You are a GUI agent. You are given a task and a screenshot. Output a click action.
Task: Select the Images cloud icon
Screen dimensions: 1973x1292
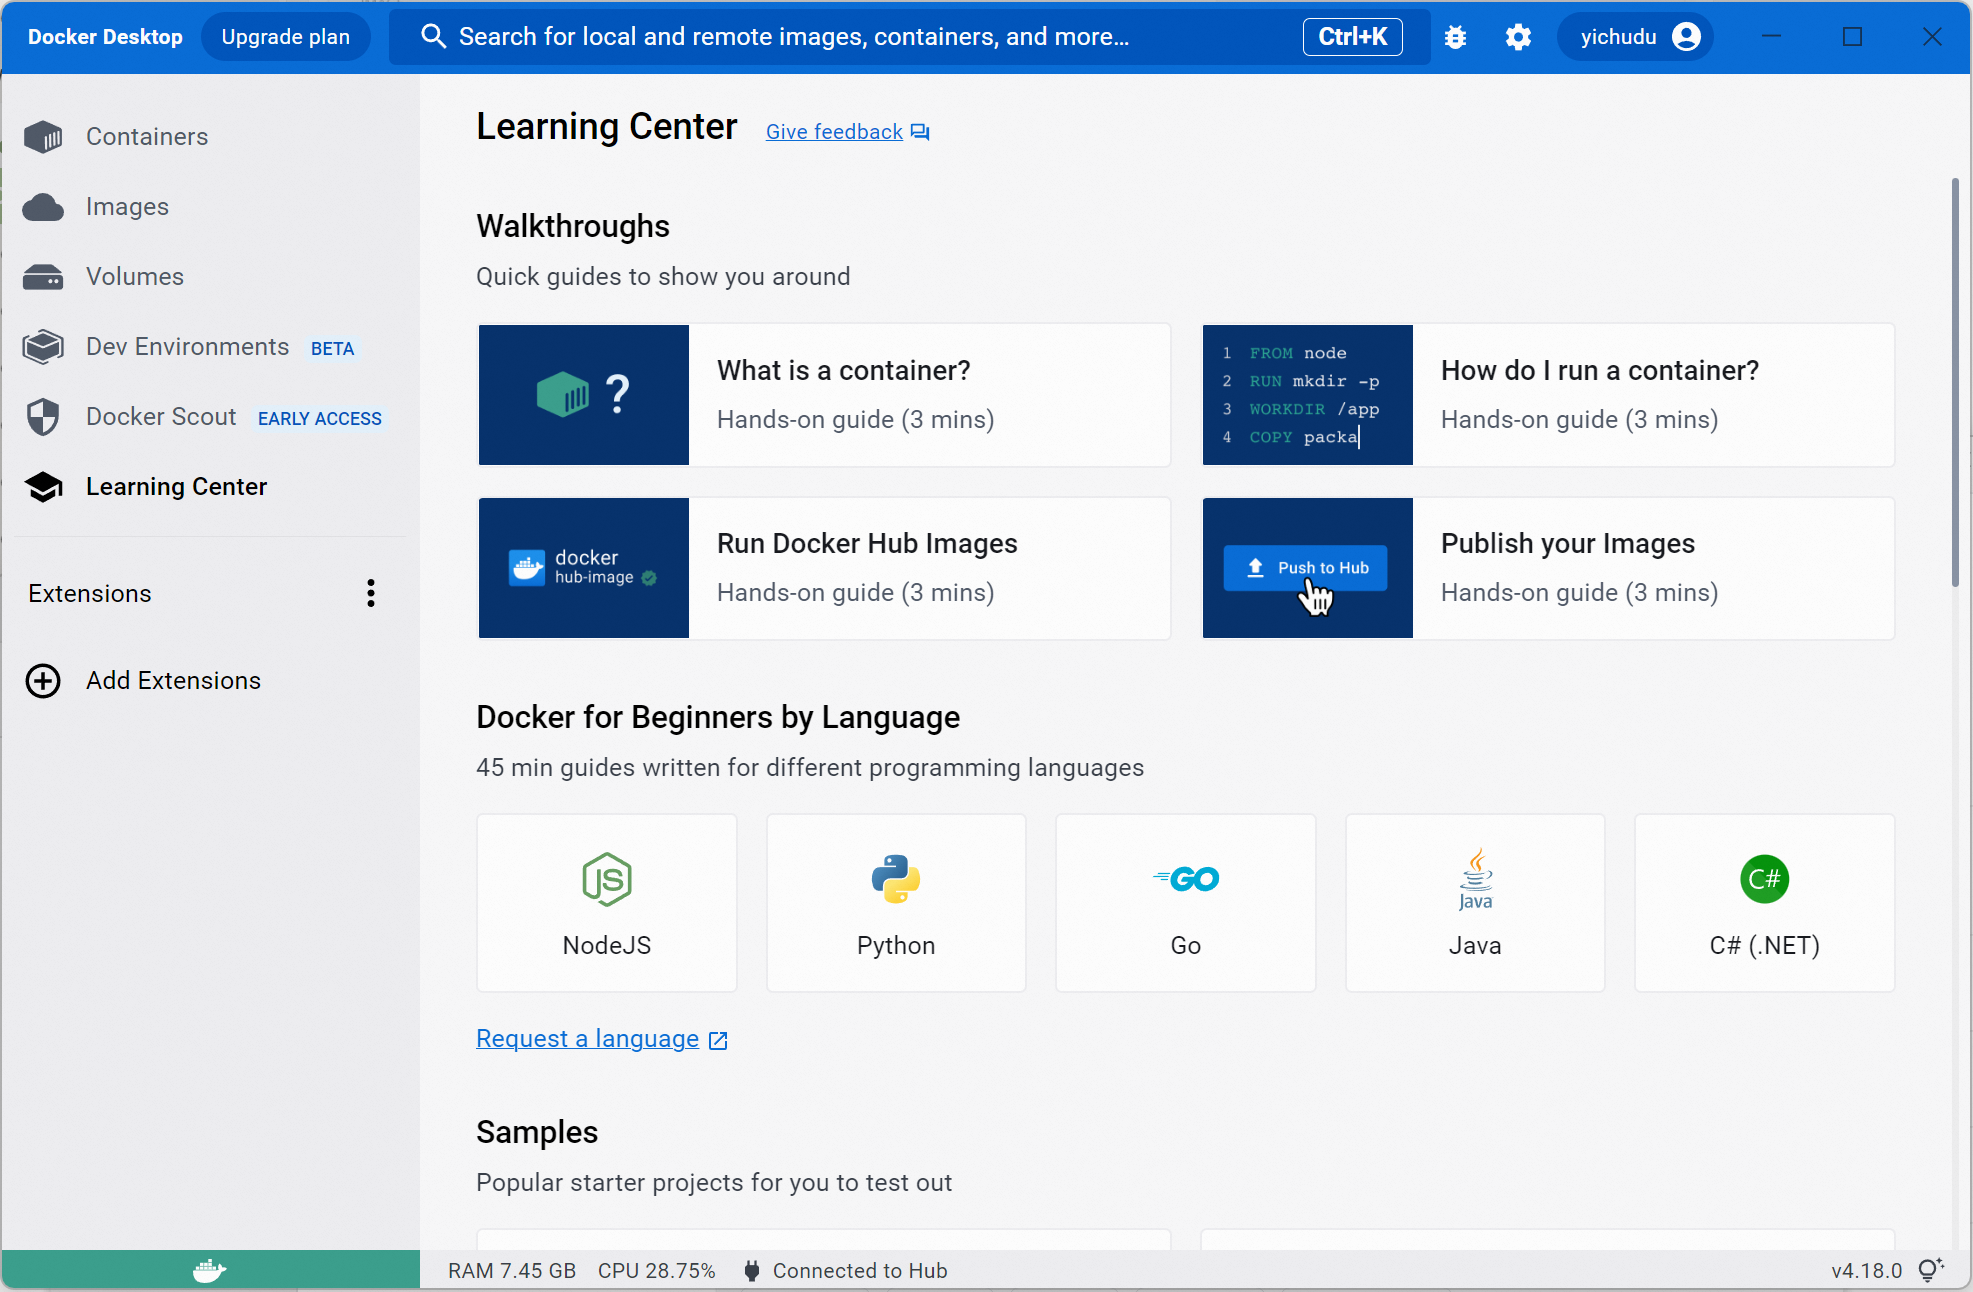[43, 207]
